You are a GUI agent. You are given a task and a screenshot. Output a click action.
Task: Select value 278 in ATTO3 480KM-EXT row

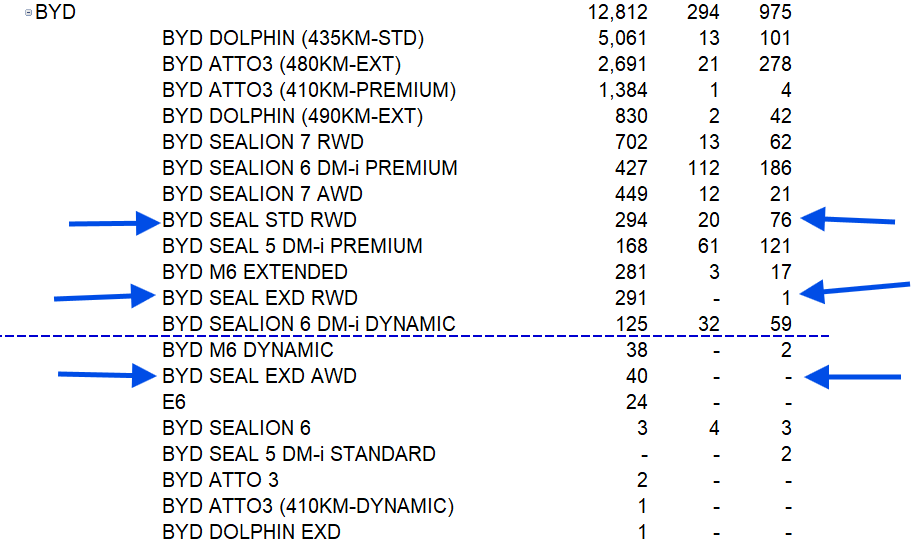tap(775, 64)
